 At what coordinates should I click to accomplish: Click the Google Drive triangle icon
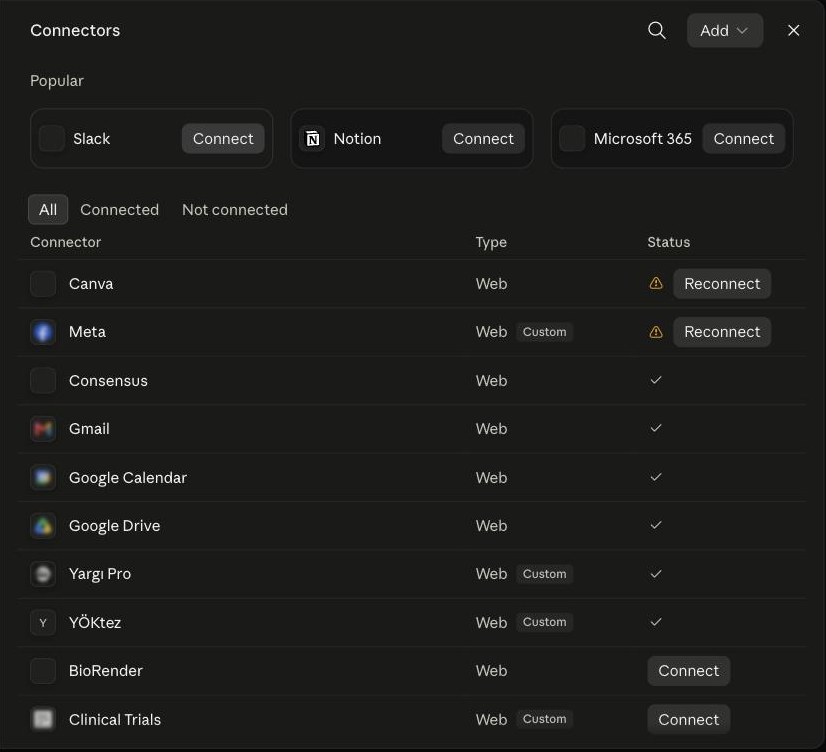pyautogui.click(x=43, y=526)
